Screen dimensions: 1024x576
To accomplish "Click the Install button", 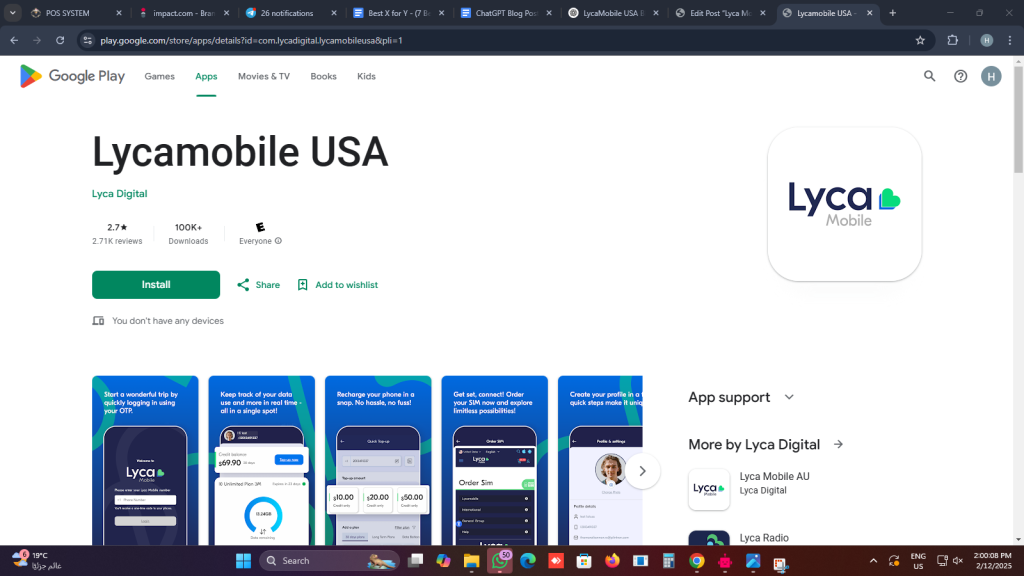I will [x=156, y=285].
